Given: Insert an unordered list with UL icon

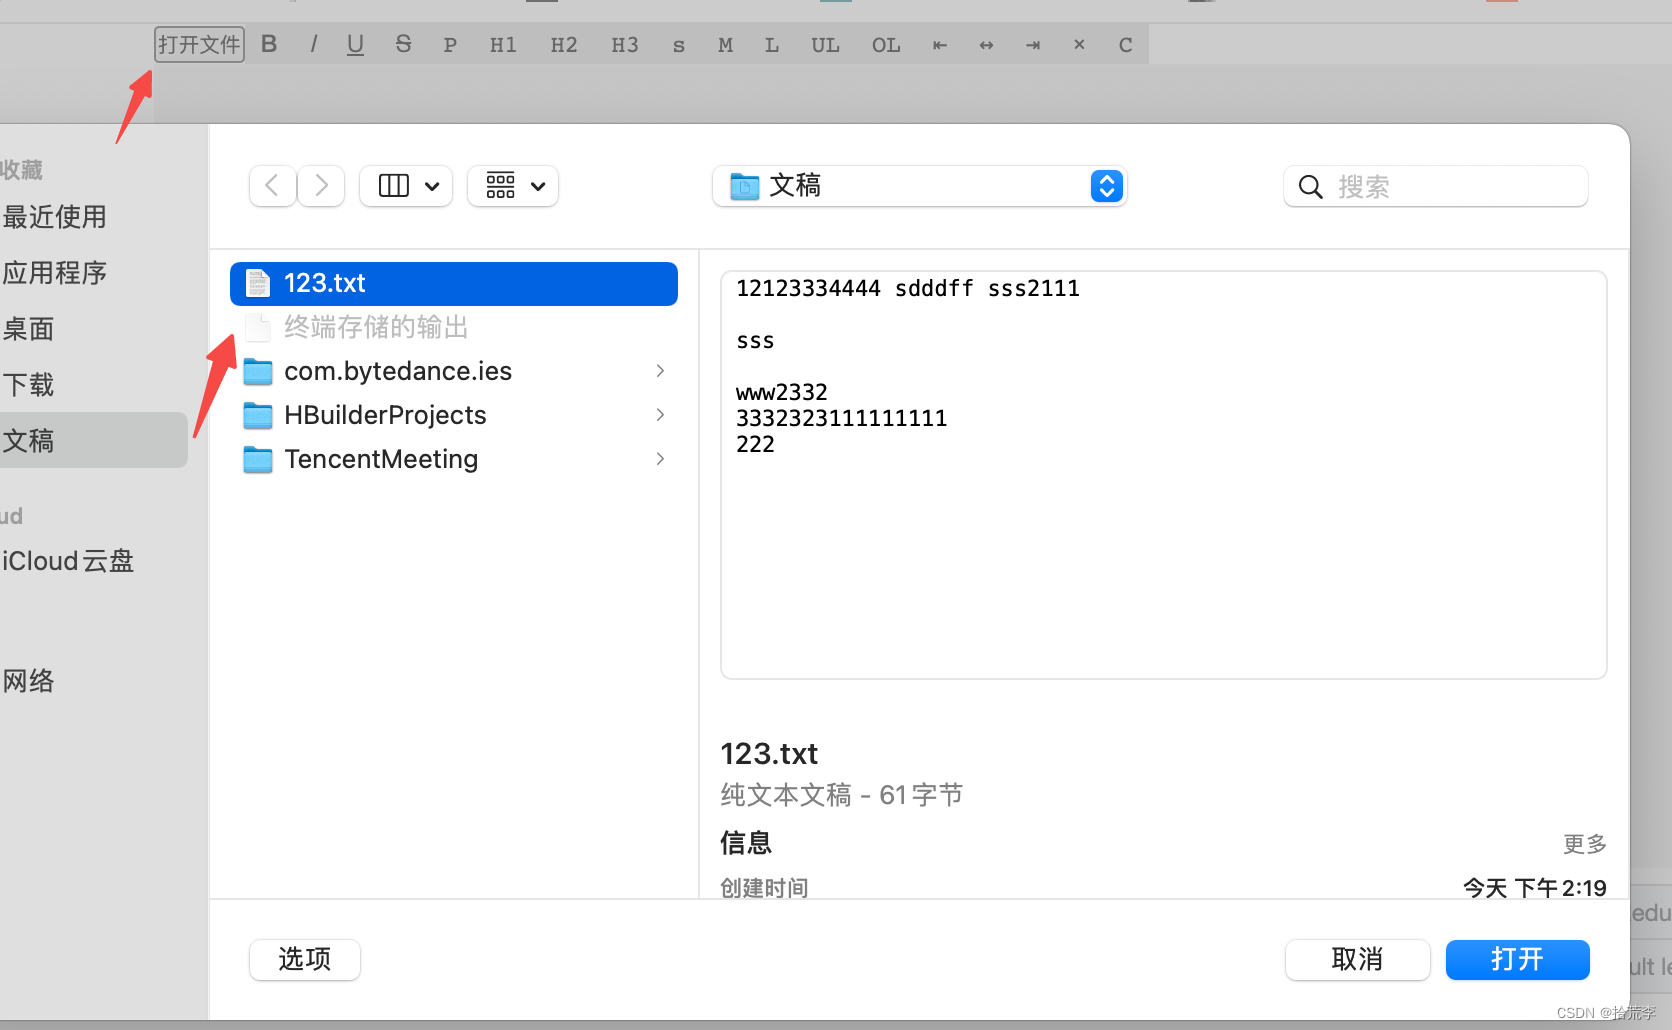Looking at the screenshot, I should [x=825, y=44].
